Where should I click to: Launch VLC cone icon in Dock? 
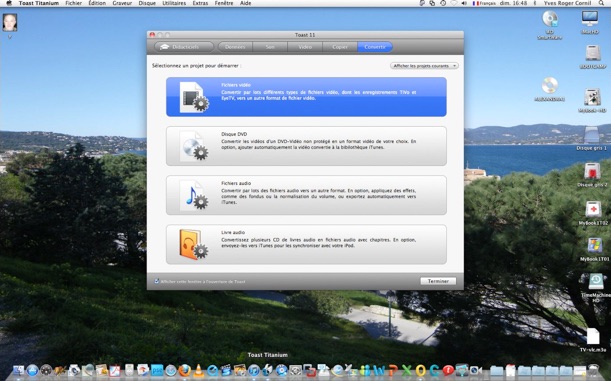pos(199,370)
